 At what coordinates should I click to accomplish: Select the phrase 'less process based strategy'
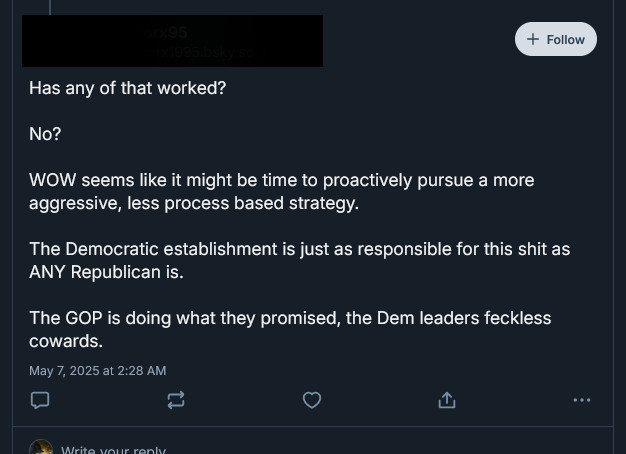(242, 204)
